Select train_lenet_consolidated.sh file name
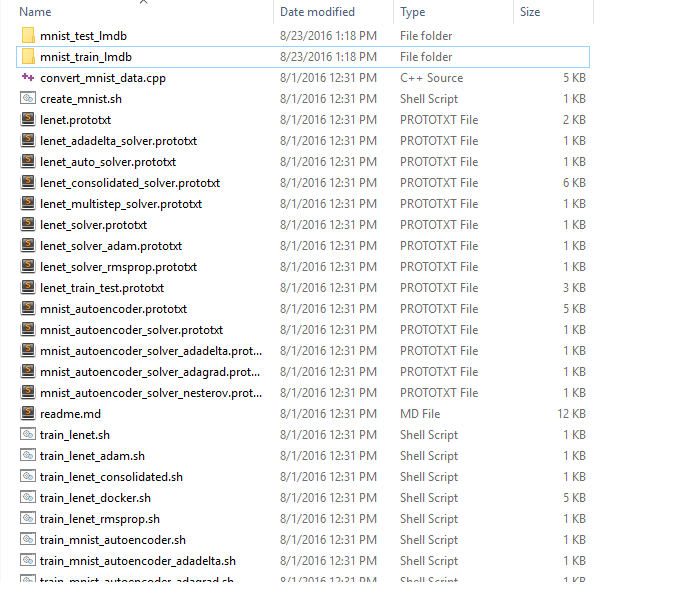The width and height of the screenshot is (682, 593). coord(111,477)
